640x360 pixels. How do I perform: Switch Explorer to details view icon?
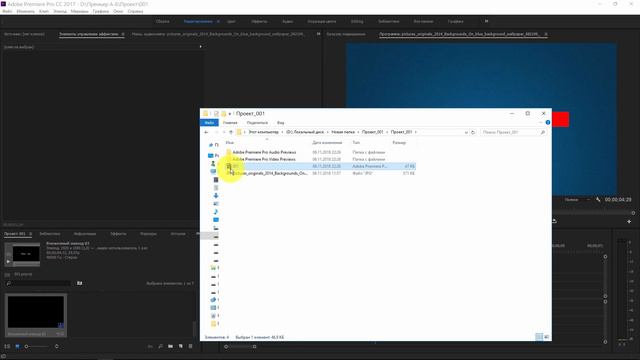click(x=539, y=337)
